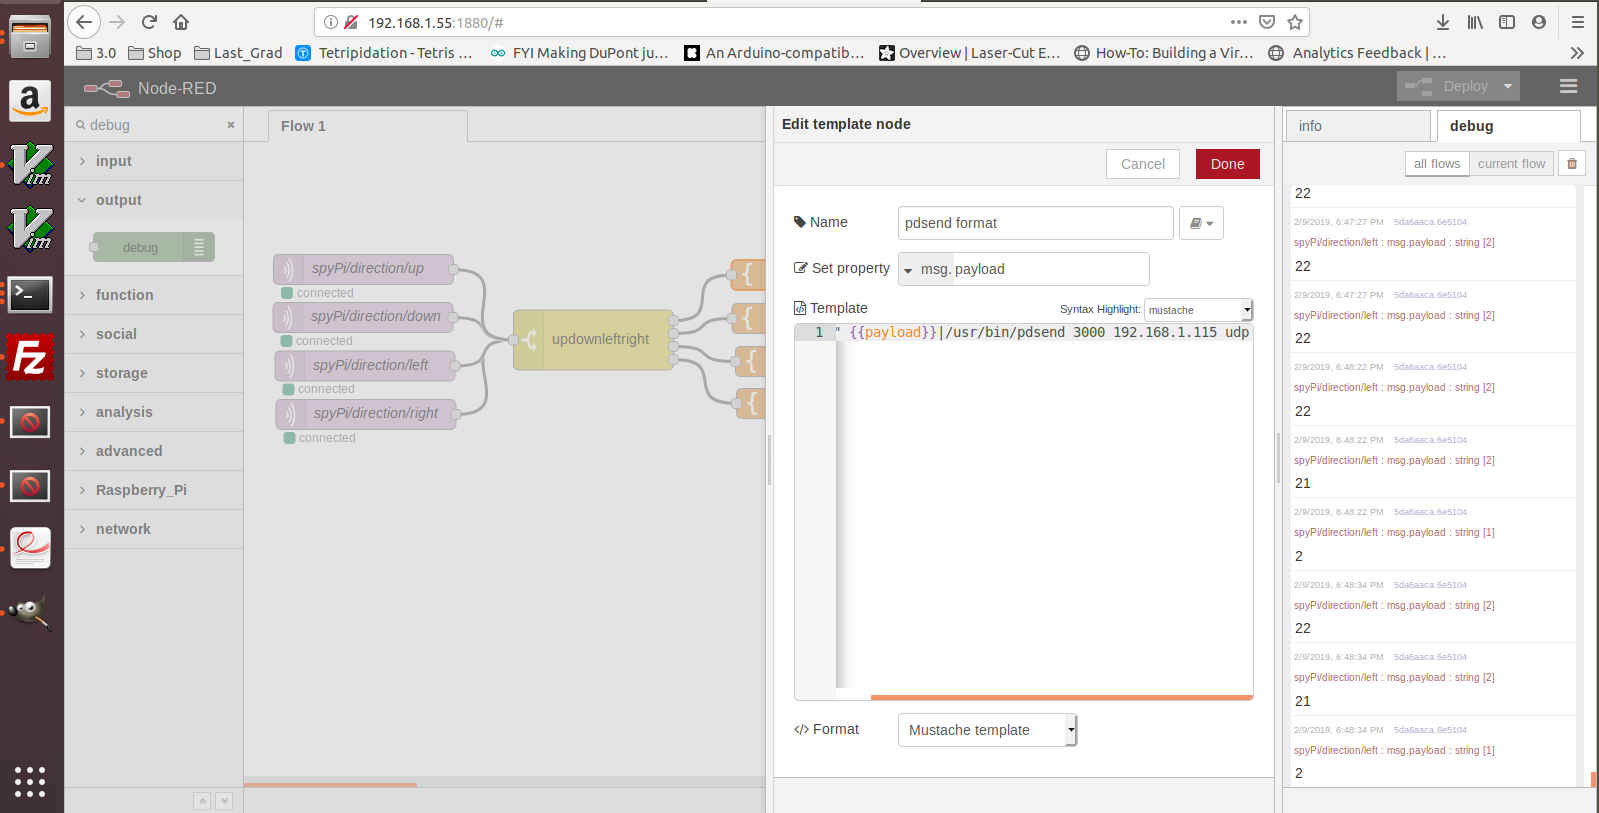Image resolution: width=1599 pixels, height=813 pixels.
Task: Expand the function palette category
Action: 154,295
